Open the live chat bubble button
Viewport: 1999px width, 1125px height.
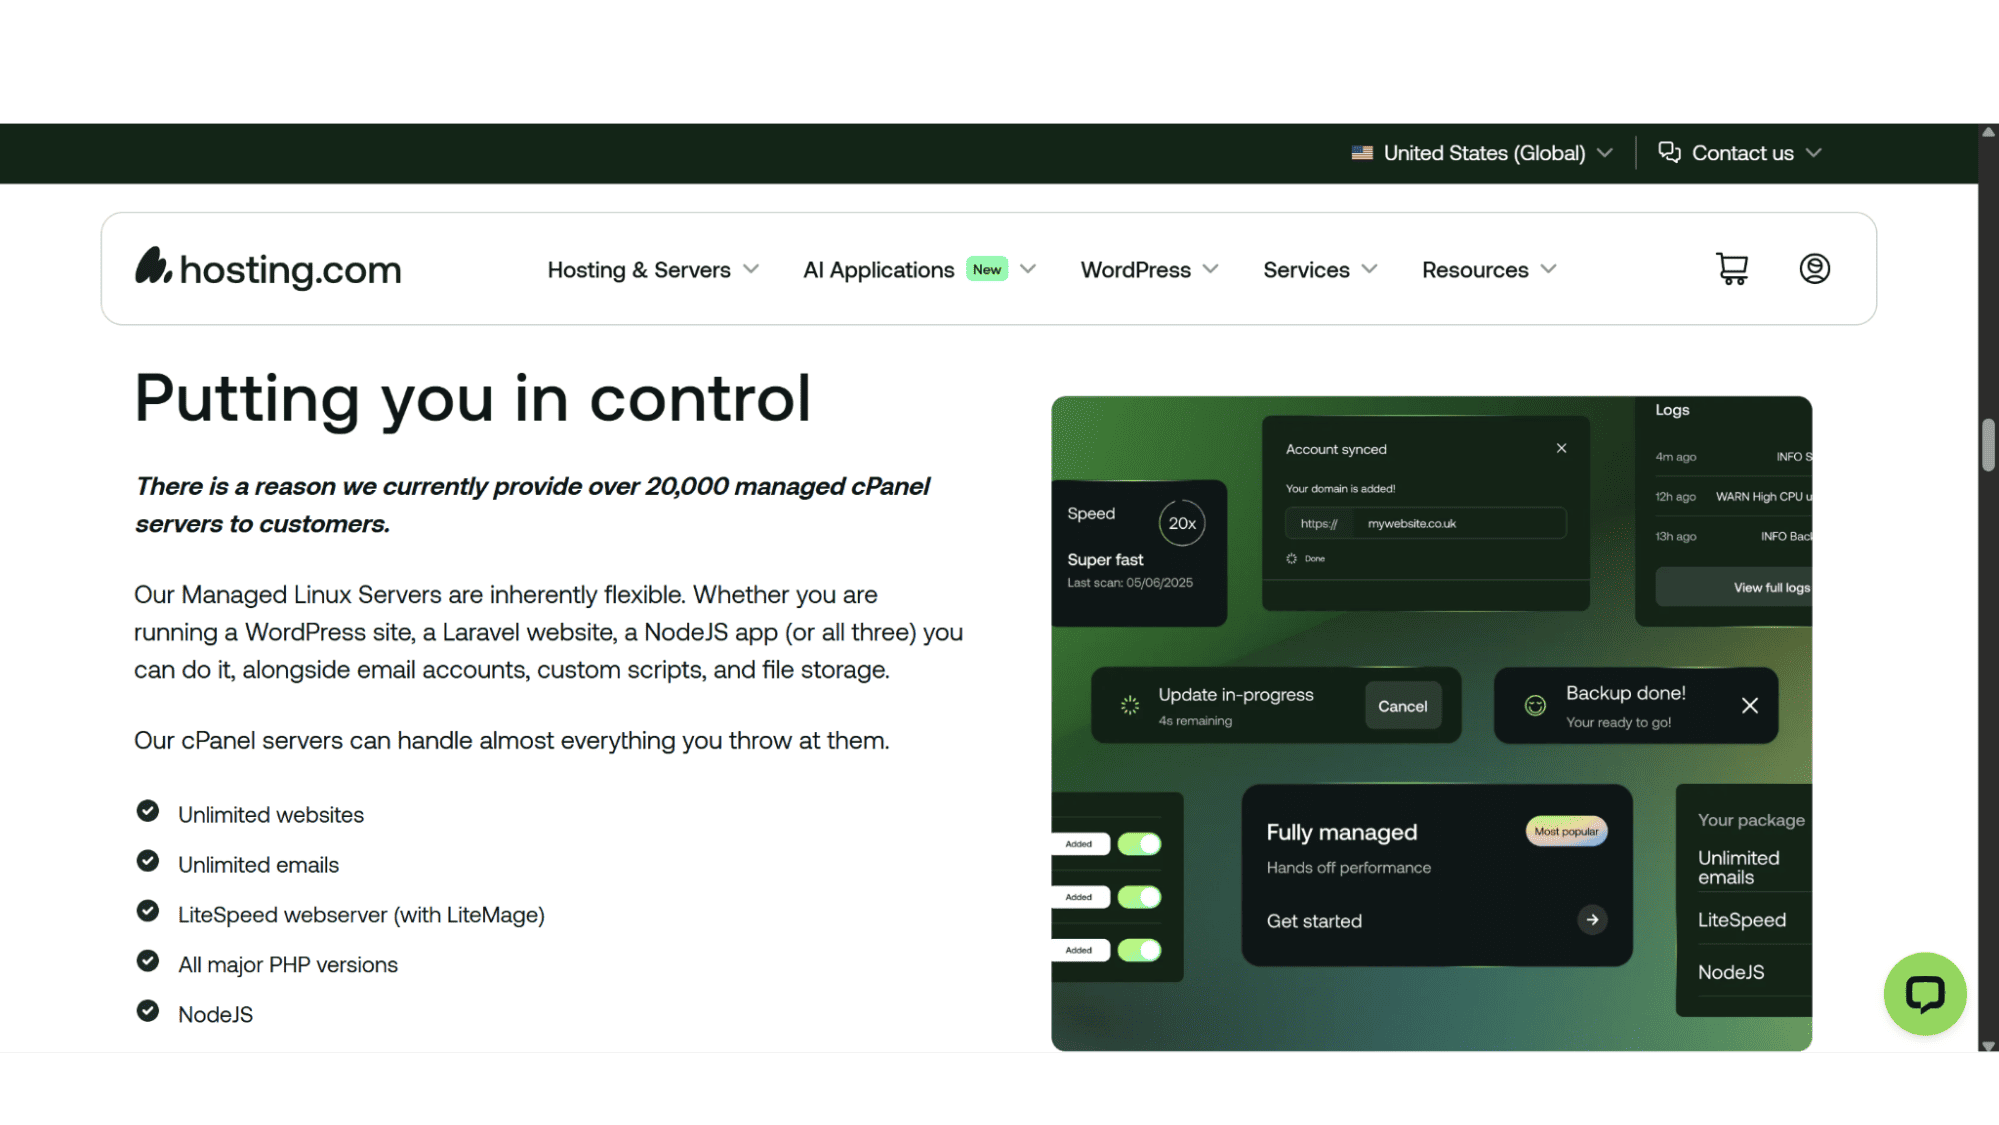(x=1924, y=993)
